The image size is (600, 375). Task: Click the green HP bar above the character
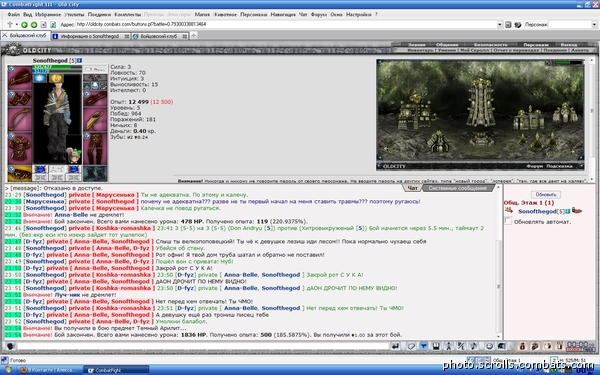pos(57,67)
